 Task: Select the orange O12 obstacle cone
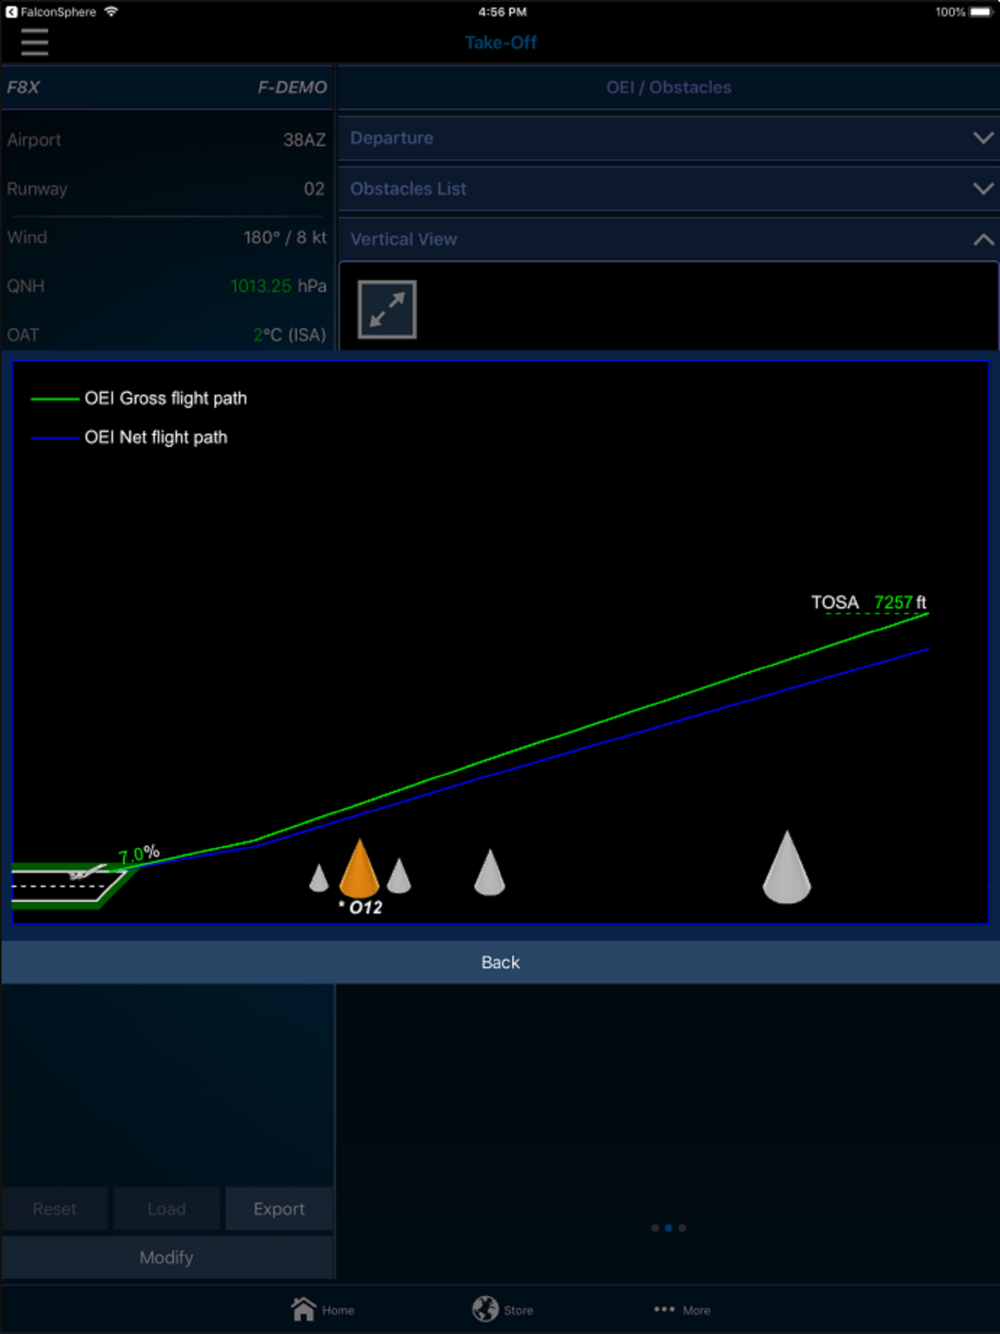click(359, 867)
